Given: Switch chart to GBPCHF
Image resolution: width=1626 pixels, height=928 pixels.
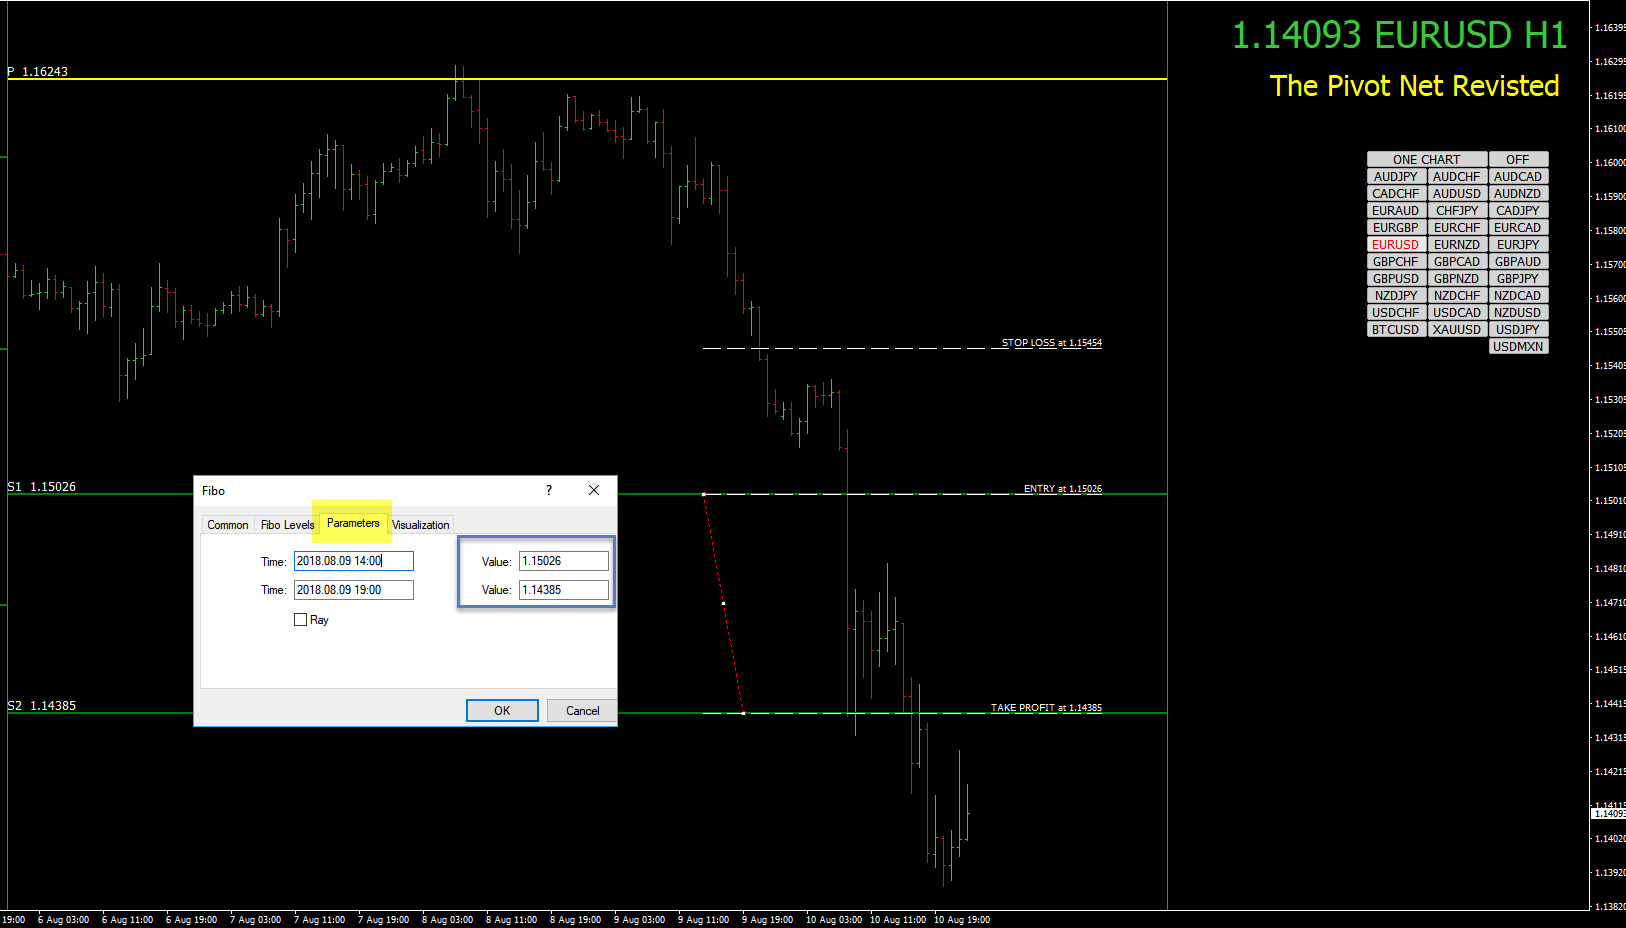Looking at the screenshot, I should click(x=1396, y=262).
